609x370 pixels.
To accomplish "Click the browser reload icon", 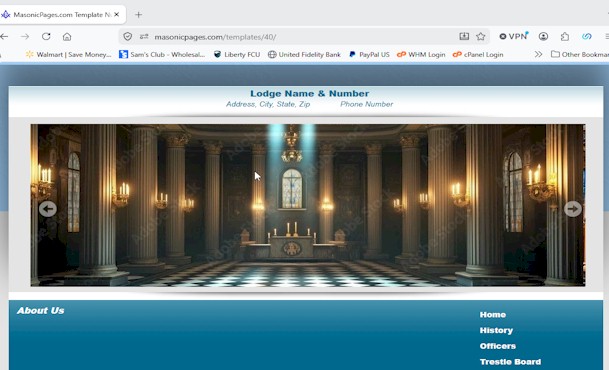I will click(46, 36).
